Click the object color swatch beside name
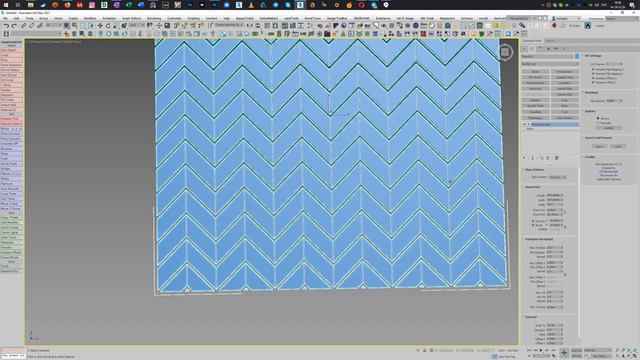640x360 pixels. (x=577, y=56)
